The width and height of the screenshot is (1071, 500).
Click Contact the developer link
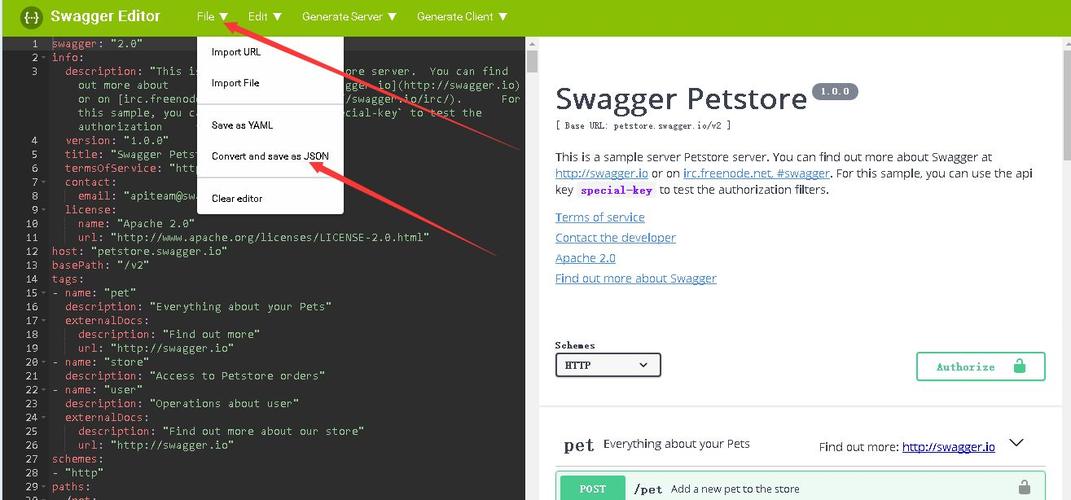(615, 238)
